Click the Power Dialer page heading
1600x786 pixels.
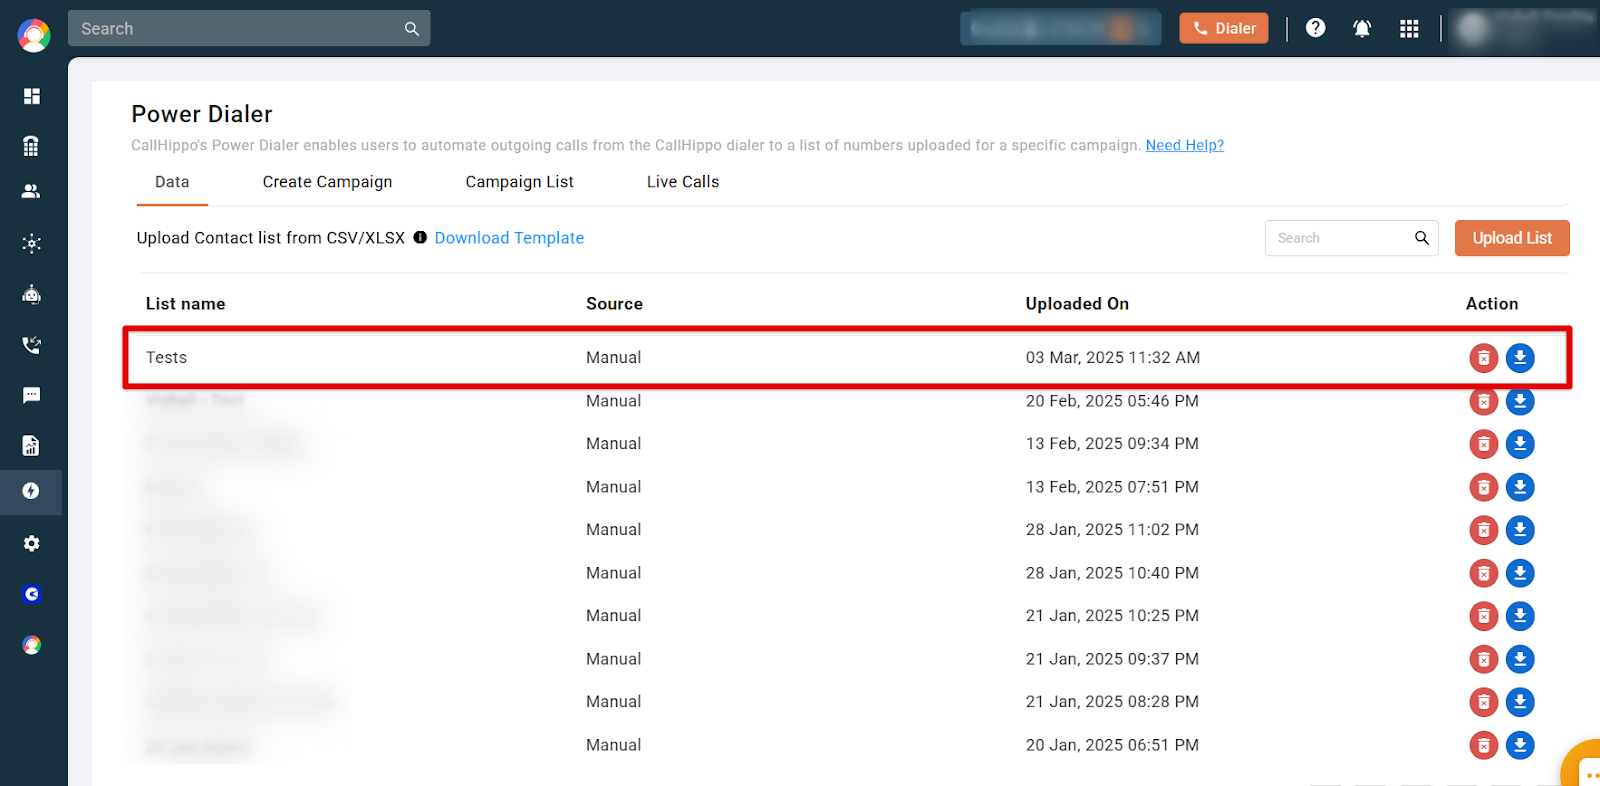tap(202, 114)
